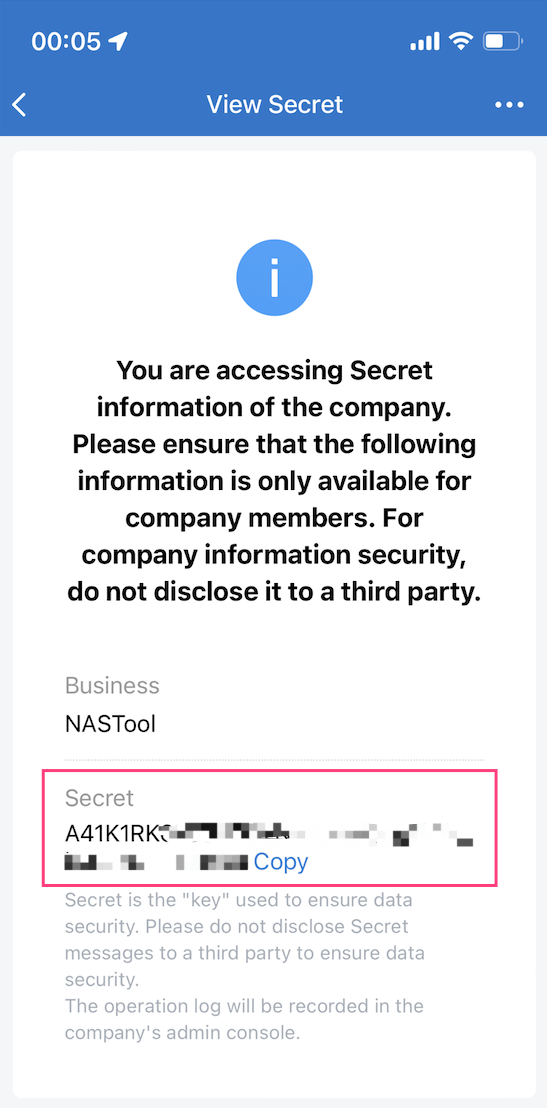Tap the cellular signal bars icon
The height and width of the screenshot is (1108, 547).
click(x=425, y=42)
